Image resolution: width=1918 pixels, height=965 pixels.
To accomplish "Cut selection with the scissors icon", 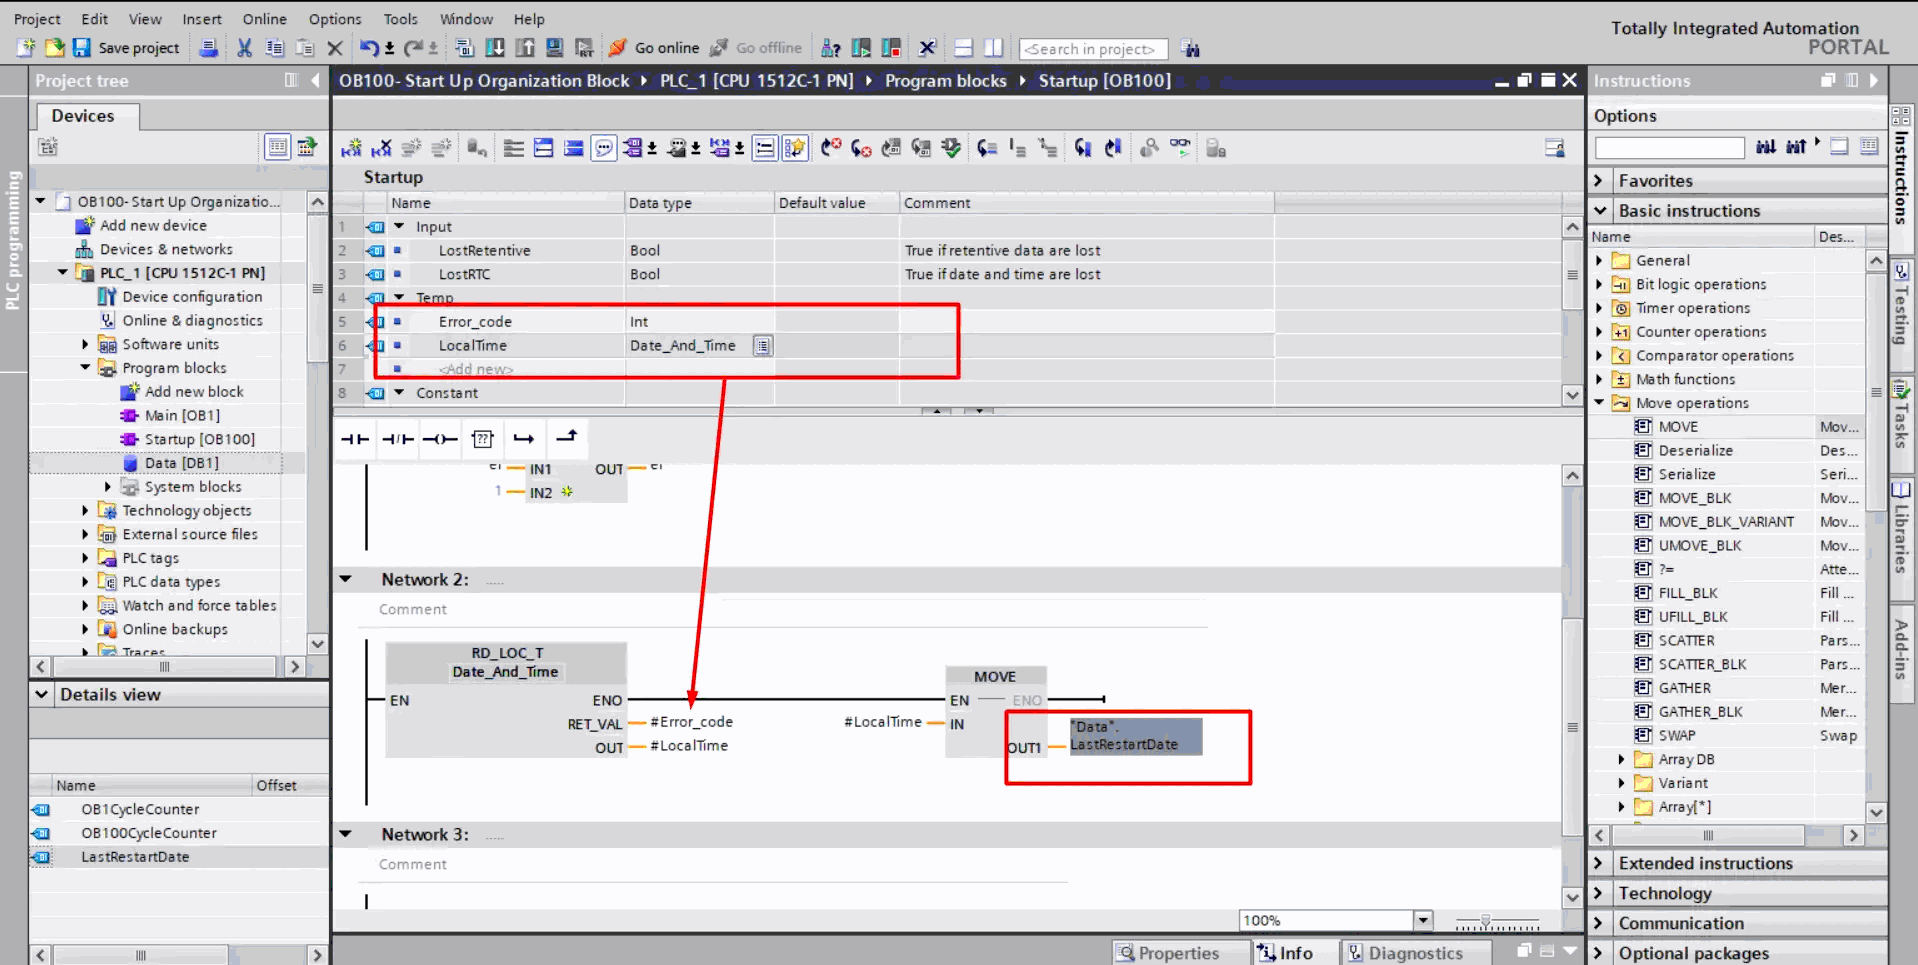I will pos(244,48).
